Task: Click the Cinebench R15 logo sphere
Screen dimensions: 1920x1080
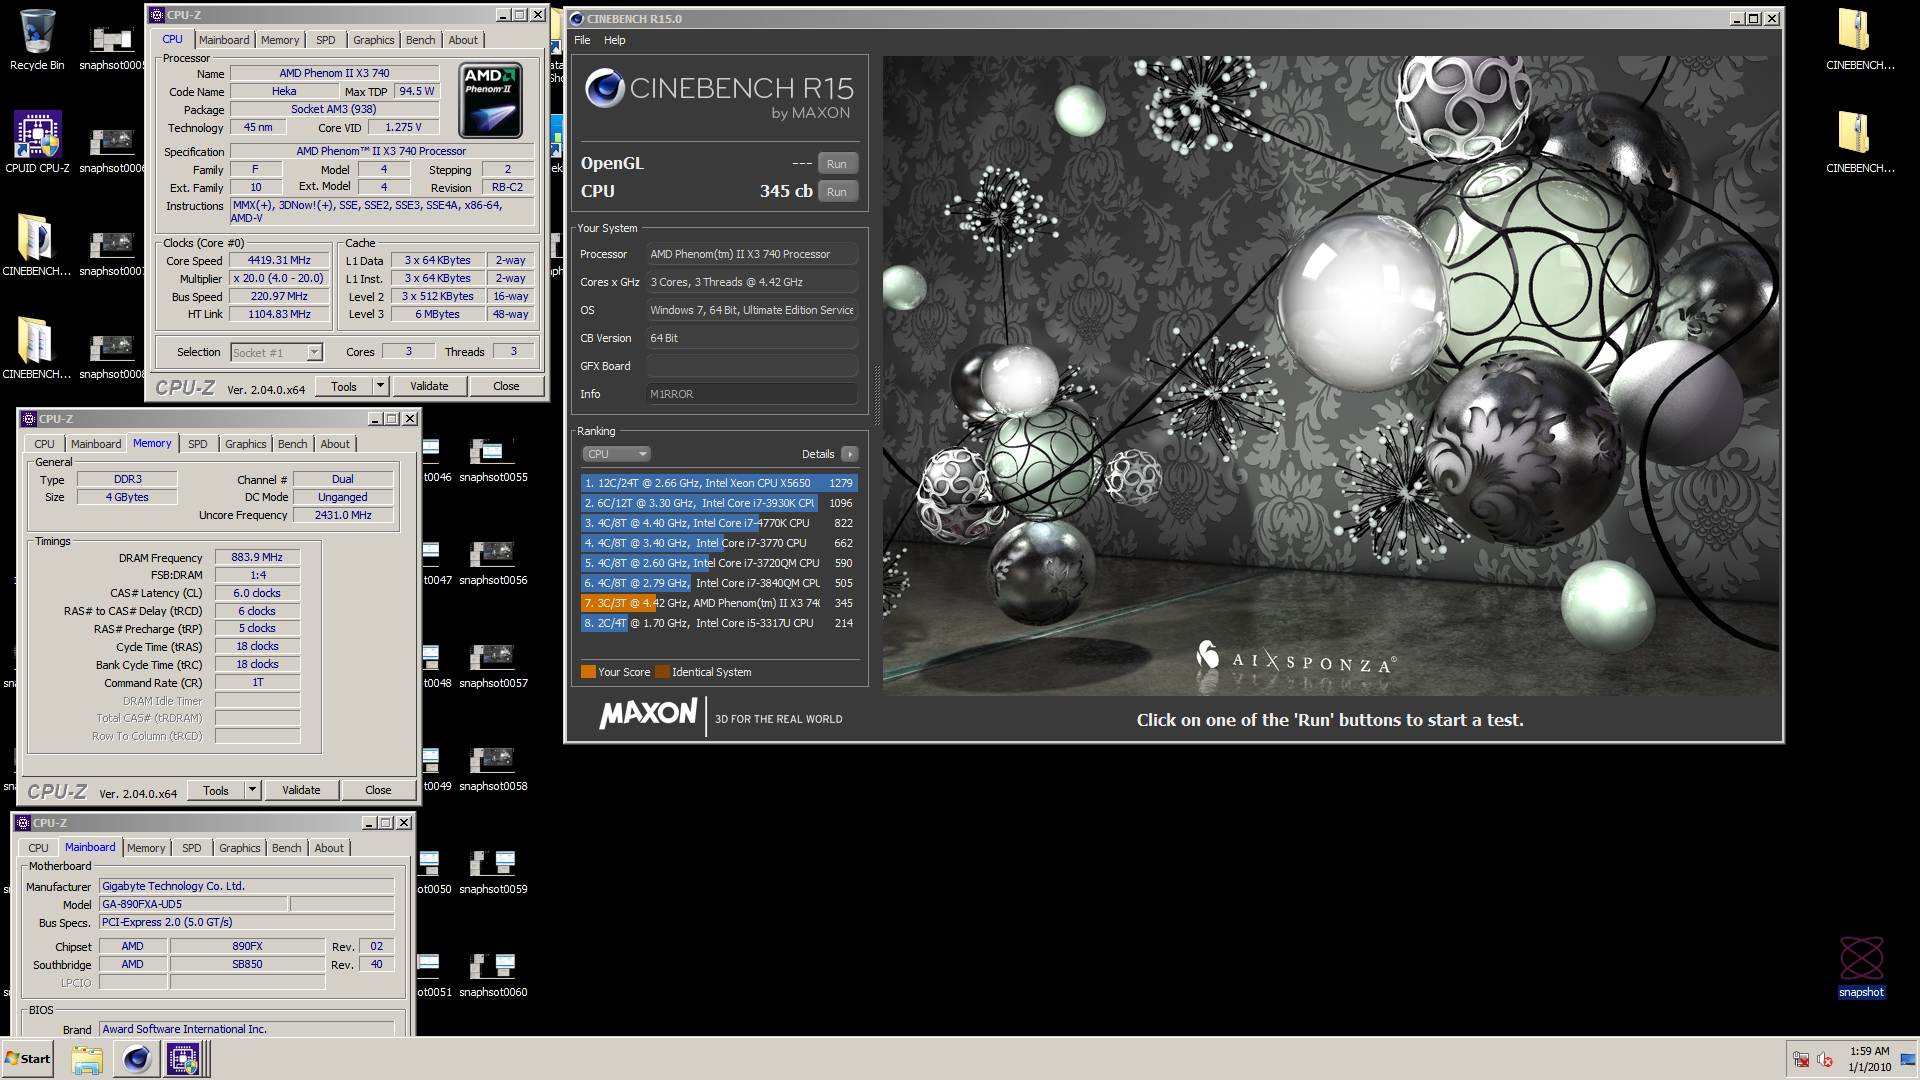Action: pos(604,88)
